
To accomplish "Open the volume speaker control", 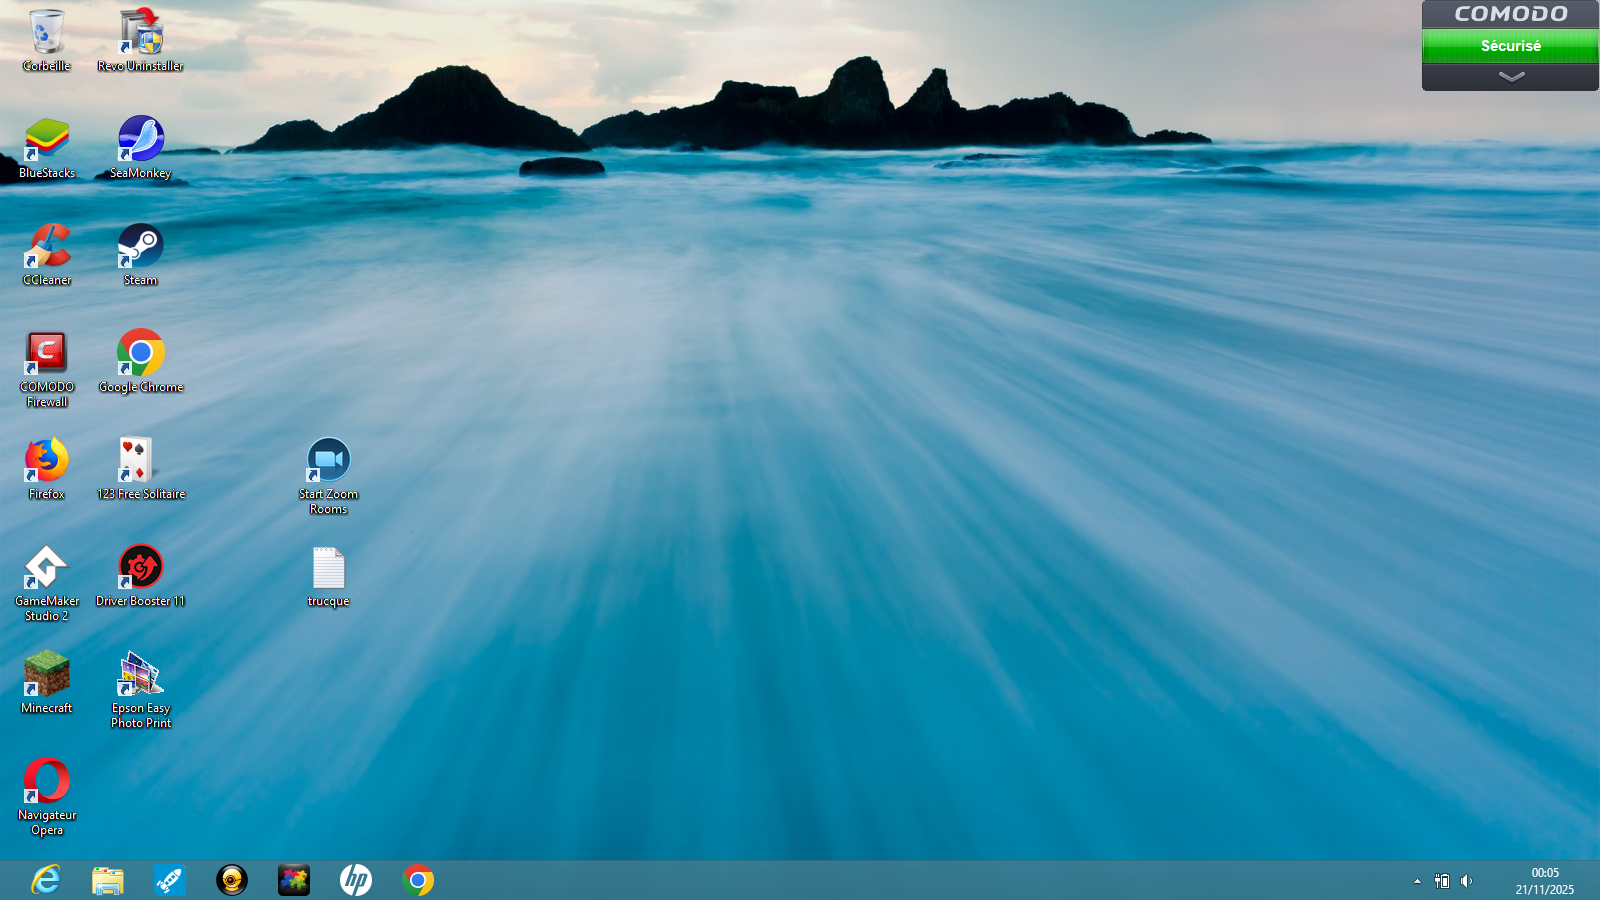I will coord(1466,881).
